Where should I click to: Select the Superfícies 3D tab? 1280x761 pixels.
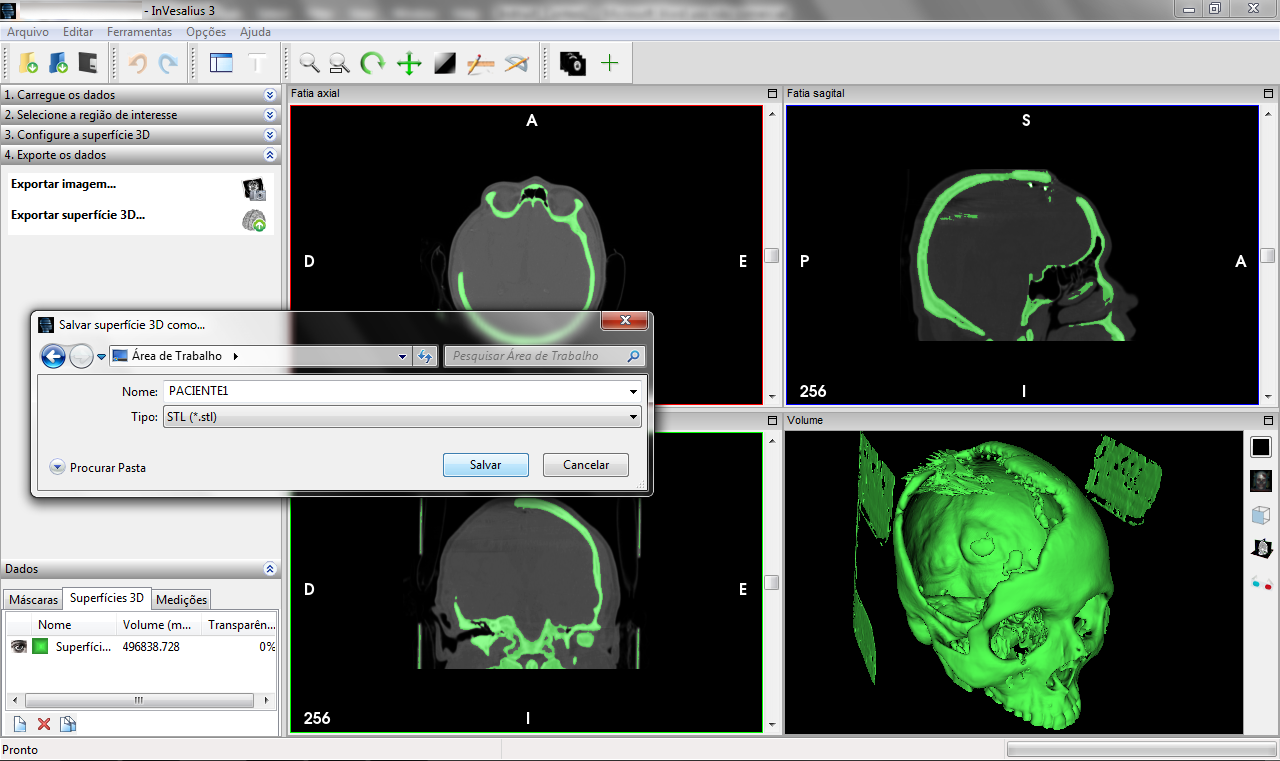point(107,598)
